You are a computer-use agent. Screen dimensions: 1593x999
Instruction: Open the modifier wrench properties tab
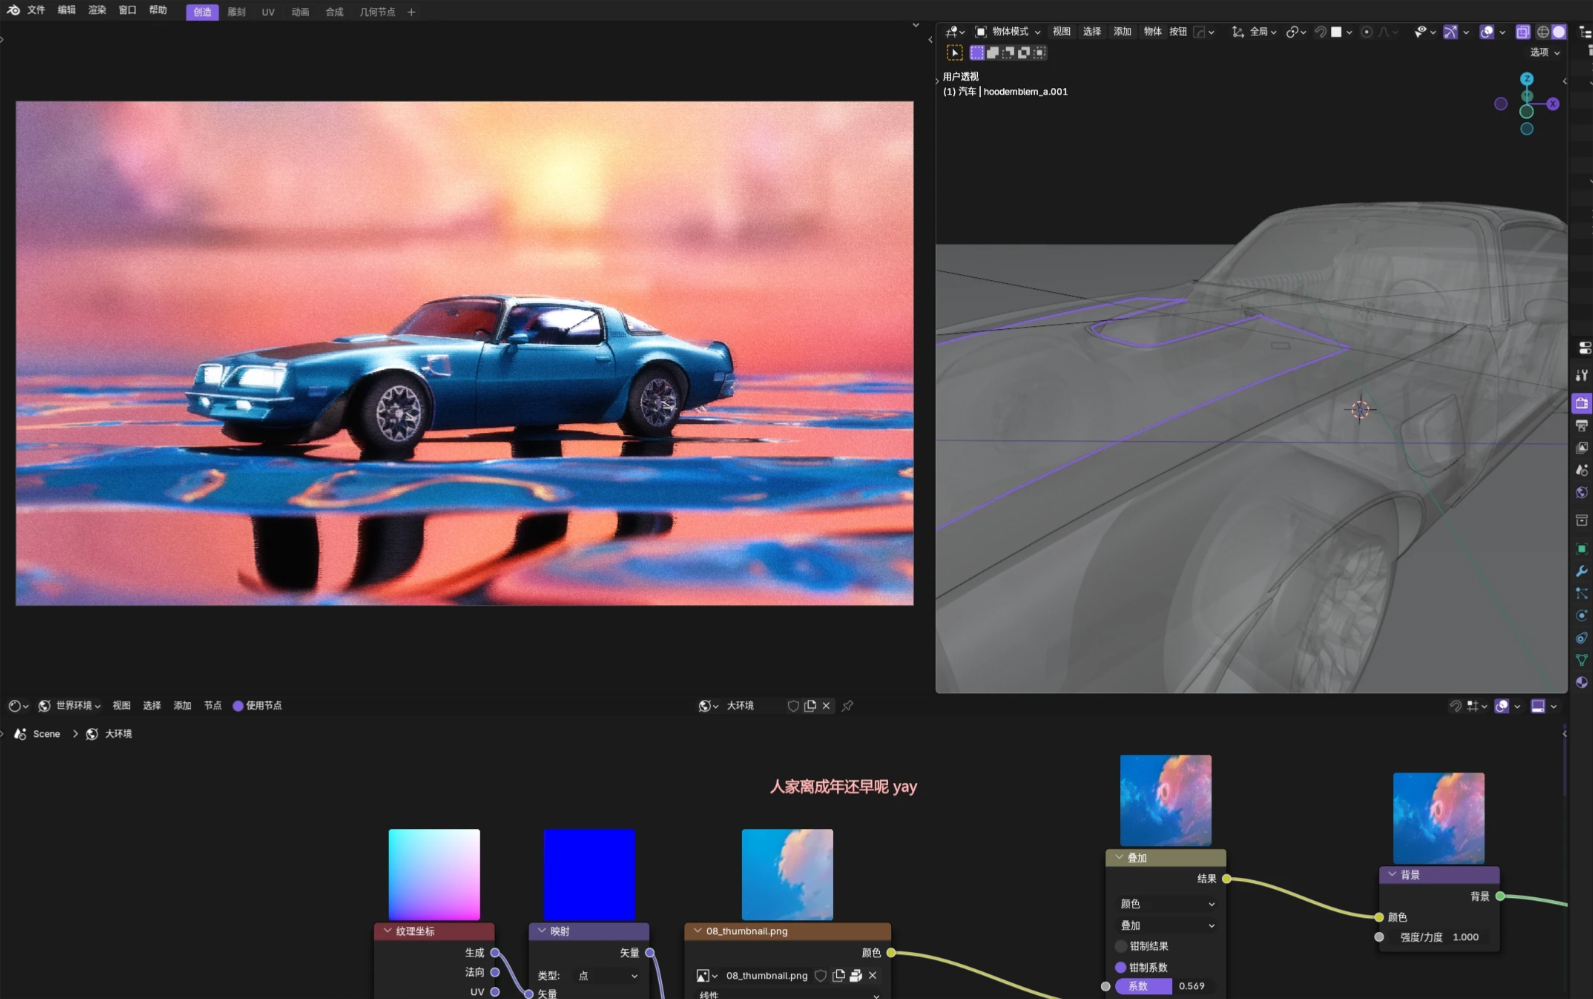(1582, 571)
